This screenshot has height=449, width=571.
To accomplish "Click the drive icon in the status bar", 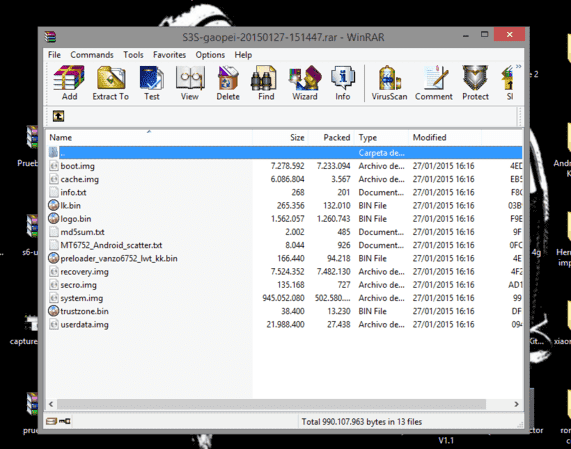I will pos(51,421).
